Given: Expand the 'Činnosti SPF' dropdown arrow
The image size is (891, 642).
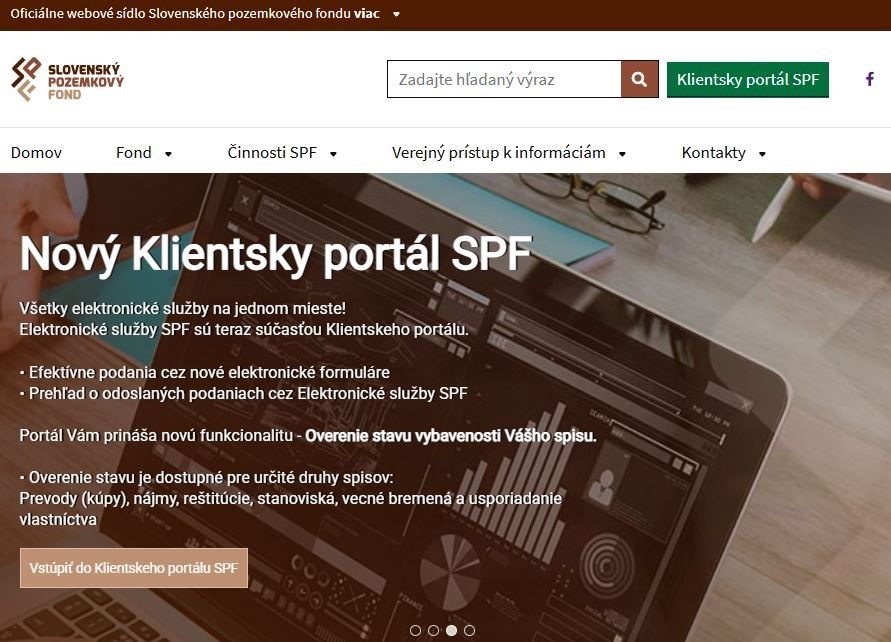Looking at the screenshot, I should coord(333,154).
